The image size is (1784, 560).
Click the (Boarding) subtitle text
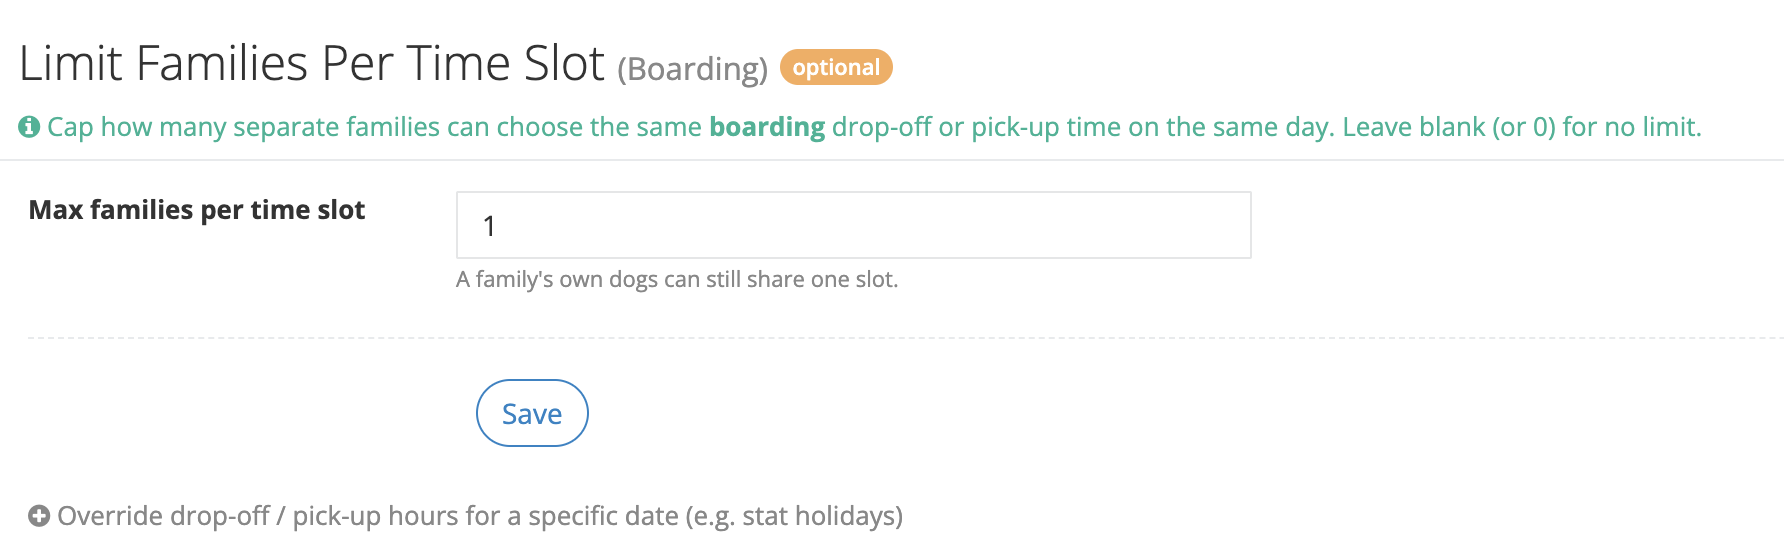click(692, 69)
